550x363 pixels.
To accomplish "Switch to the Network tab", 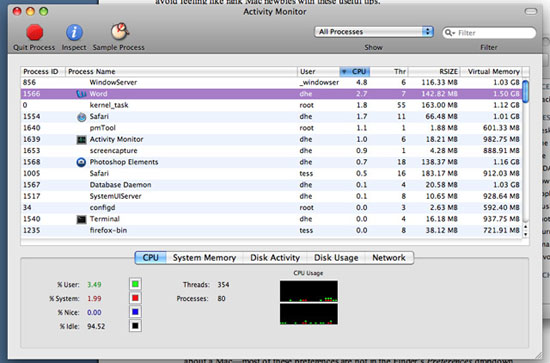I will 389,258.
